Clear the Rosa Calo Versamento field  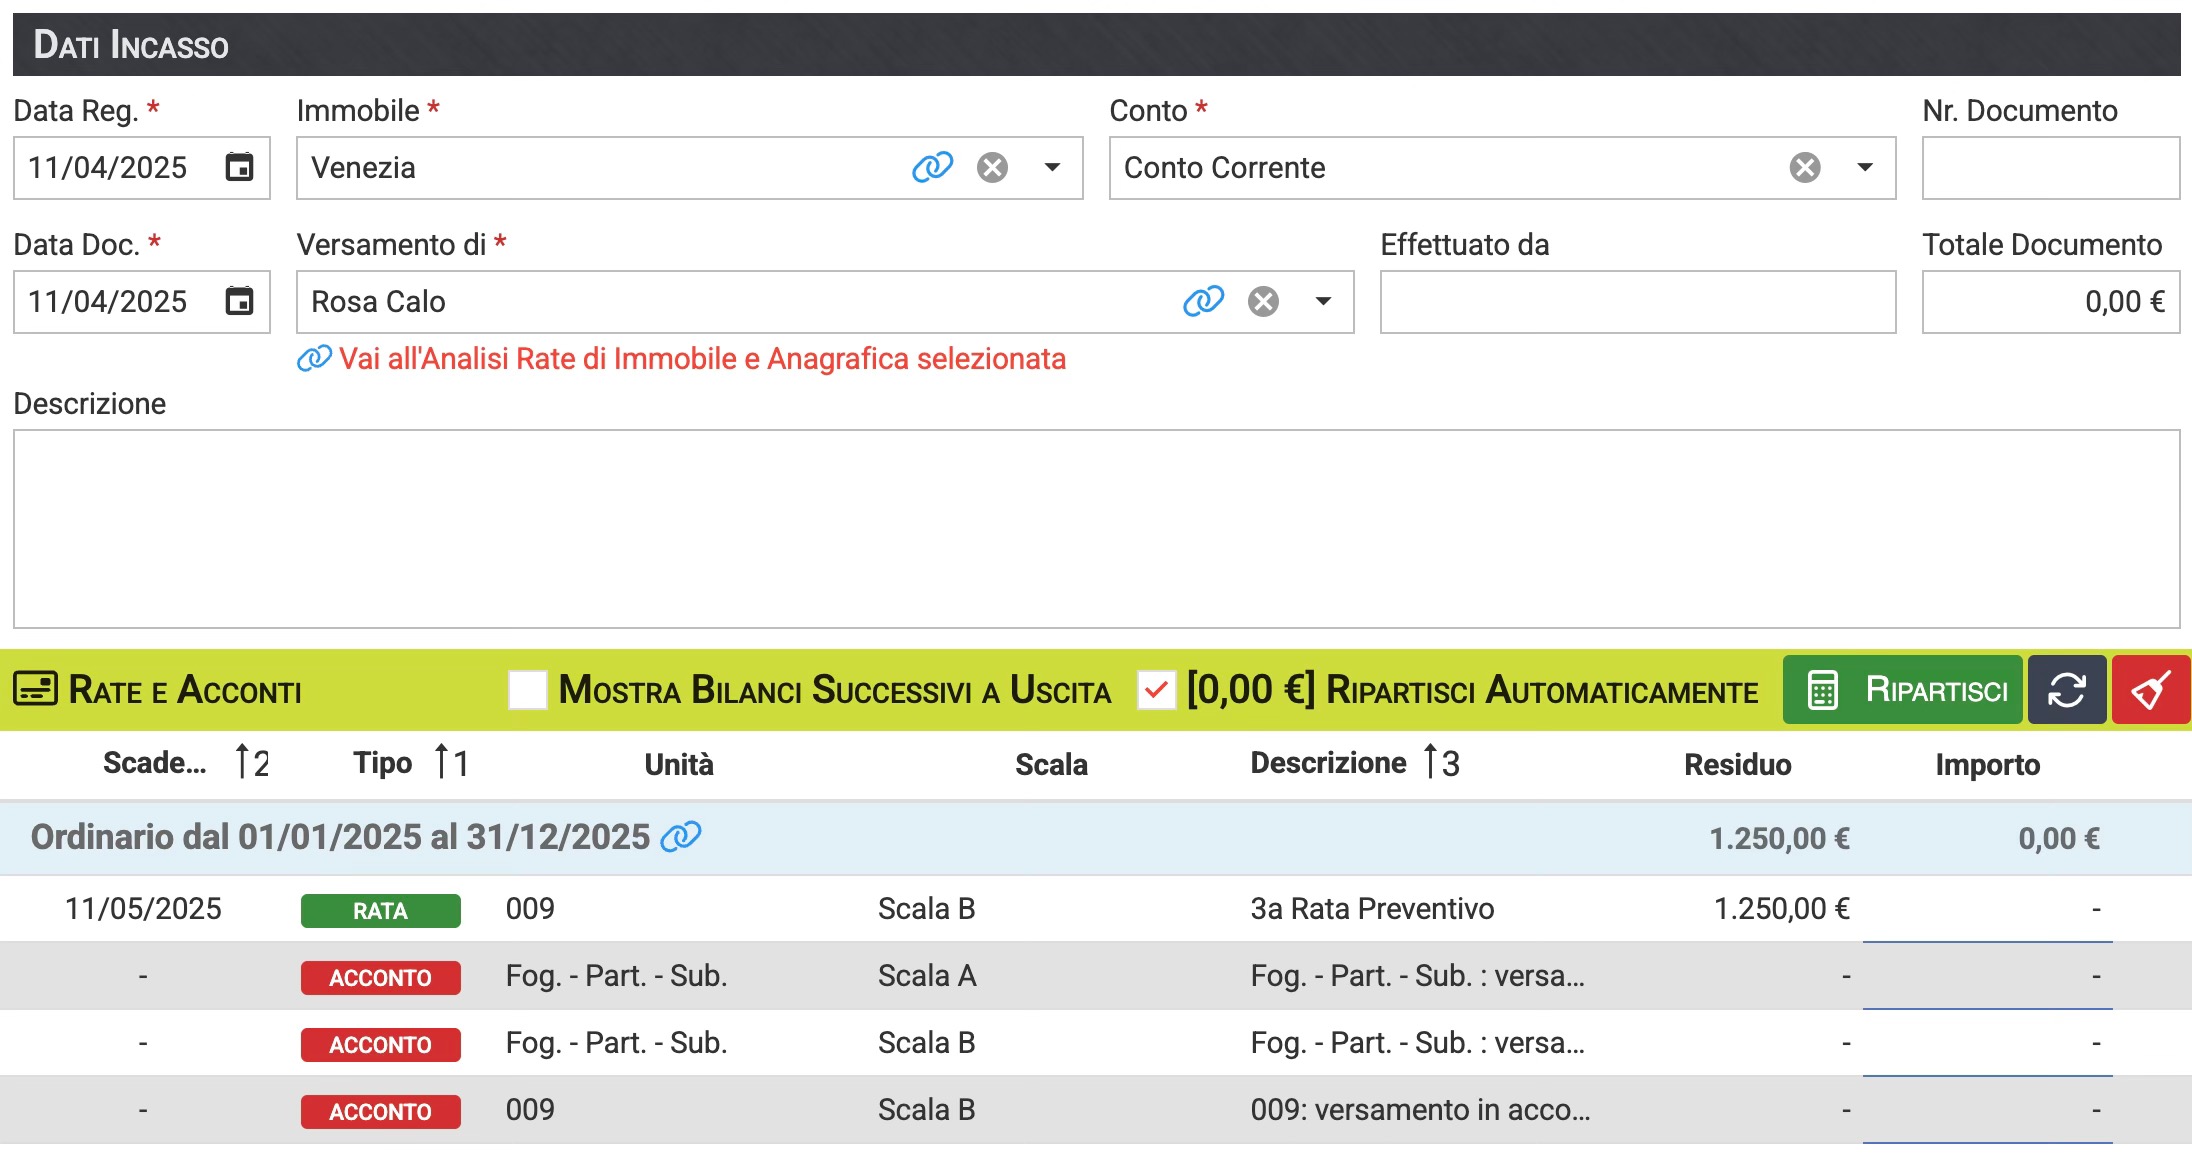click(x=1263, y=301)
